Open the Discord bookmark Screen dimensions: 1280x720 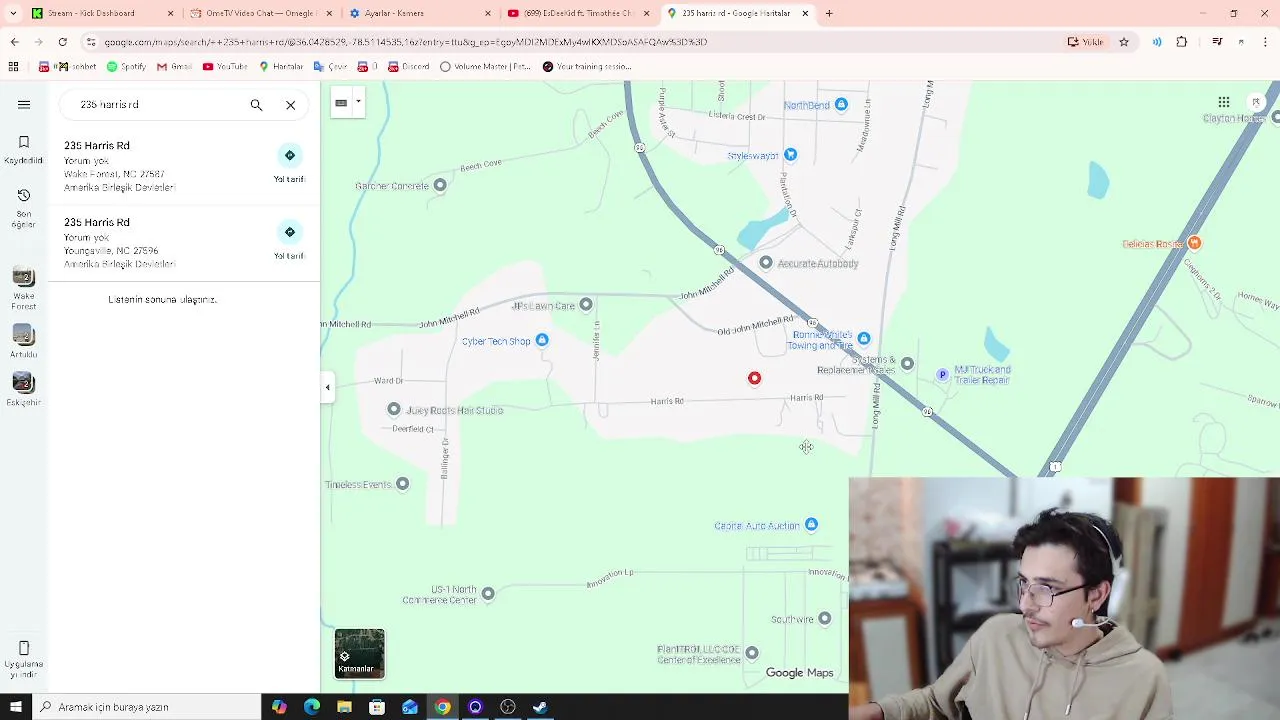point(407,67)
